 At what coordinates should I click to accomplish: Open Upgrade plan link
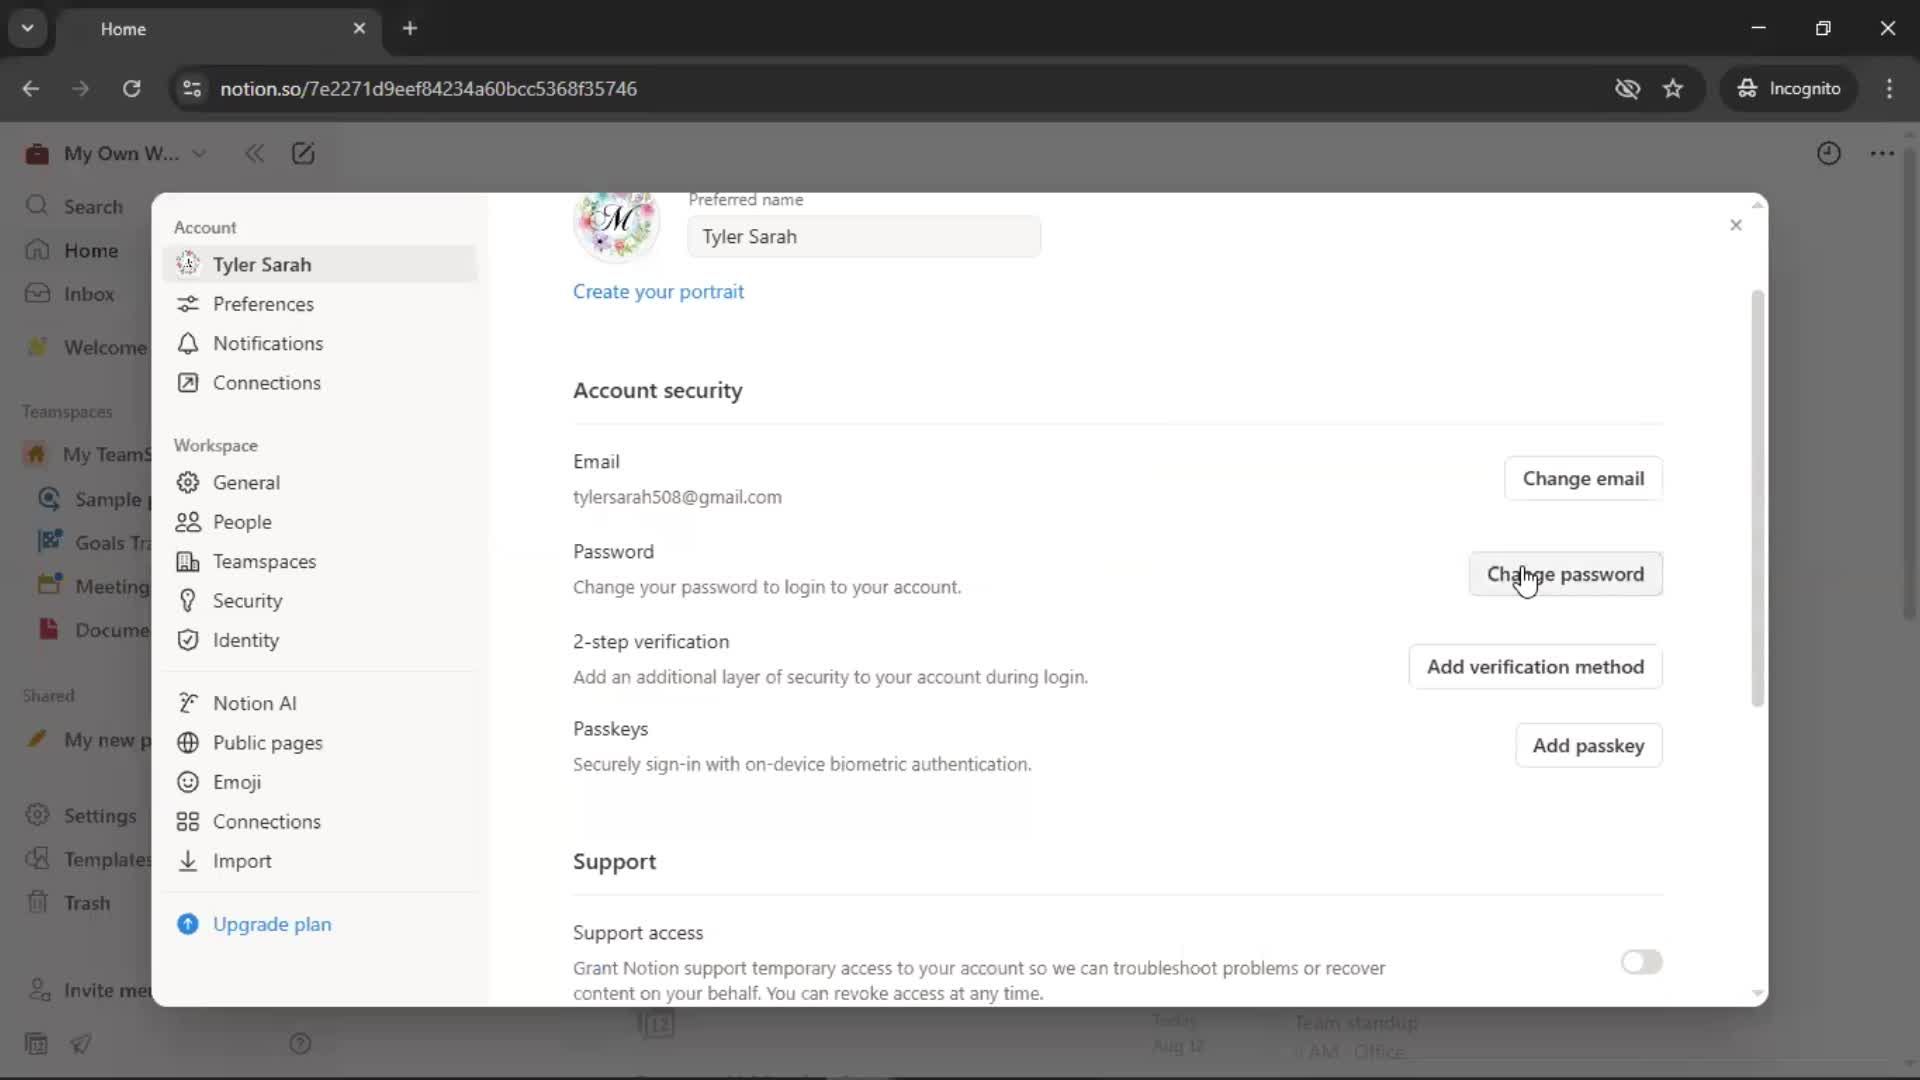(272, 925)
